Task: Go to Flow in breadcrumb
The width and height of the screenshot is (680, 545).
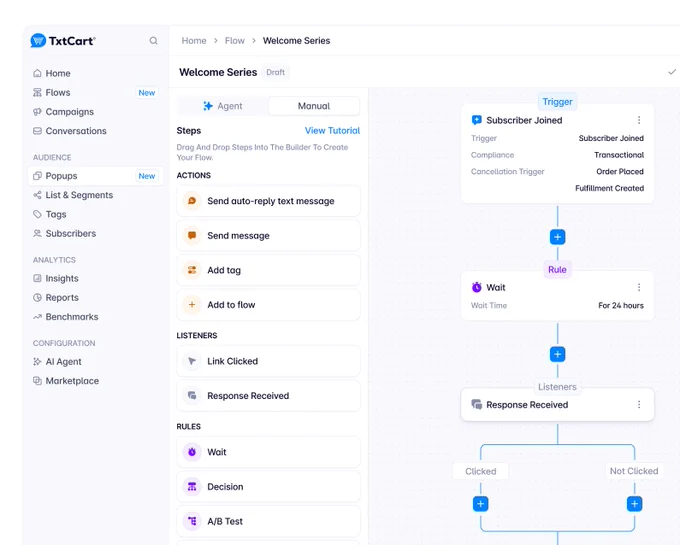Action: click(235, 41)
